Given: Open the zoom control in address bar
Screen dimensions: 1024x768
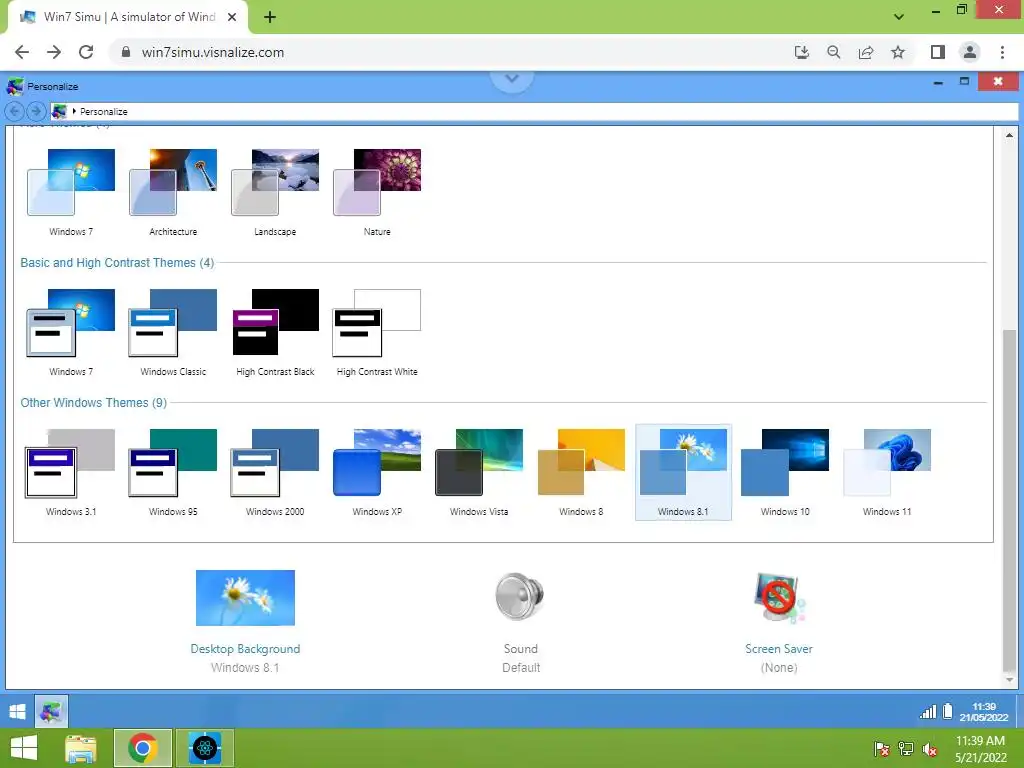Looking at the screenshot, I should 834,52.
